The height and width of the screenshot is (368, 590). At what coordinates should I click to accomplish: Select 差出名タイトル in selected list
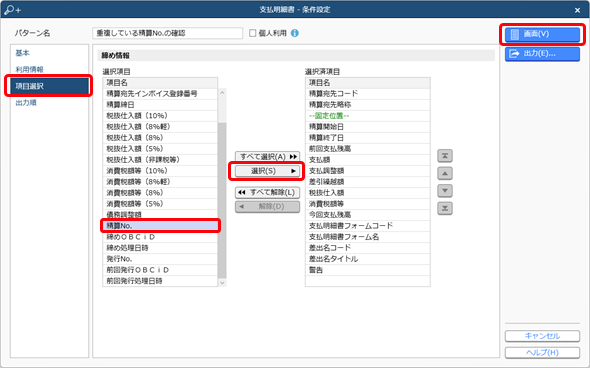[x=368, y=259]
